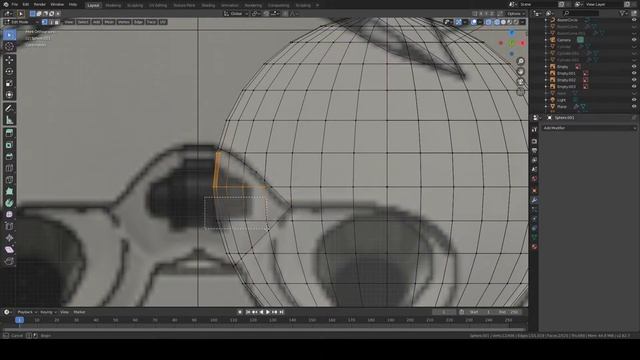This screenshot has height=360, width=640.
Task: Select the Annotate pencil tool
Action: 9,109
